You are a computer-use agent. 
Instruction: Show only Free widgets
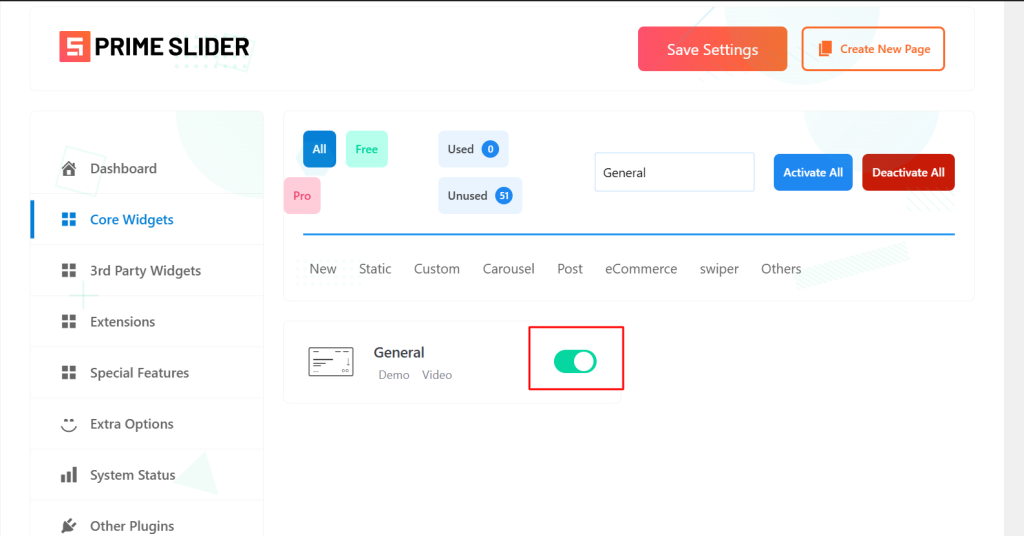366,149
